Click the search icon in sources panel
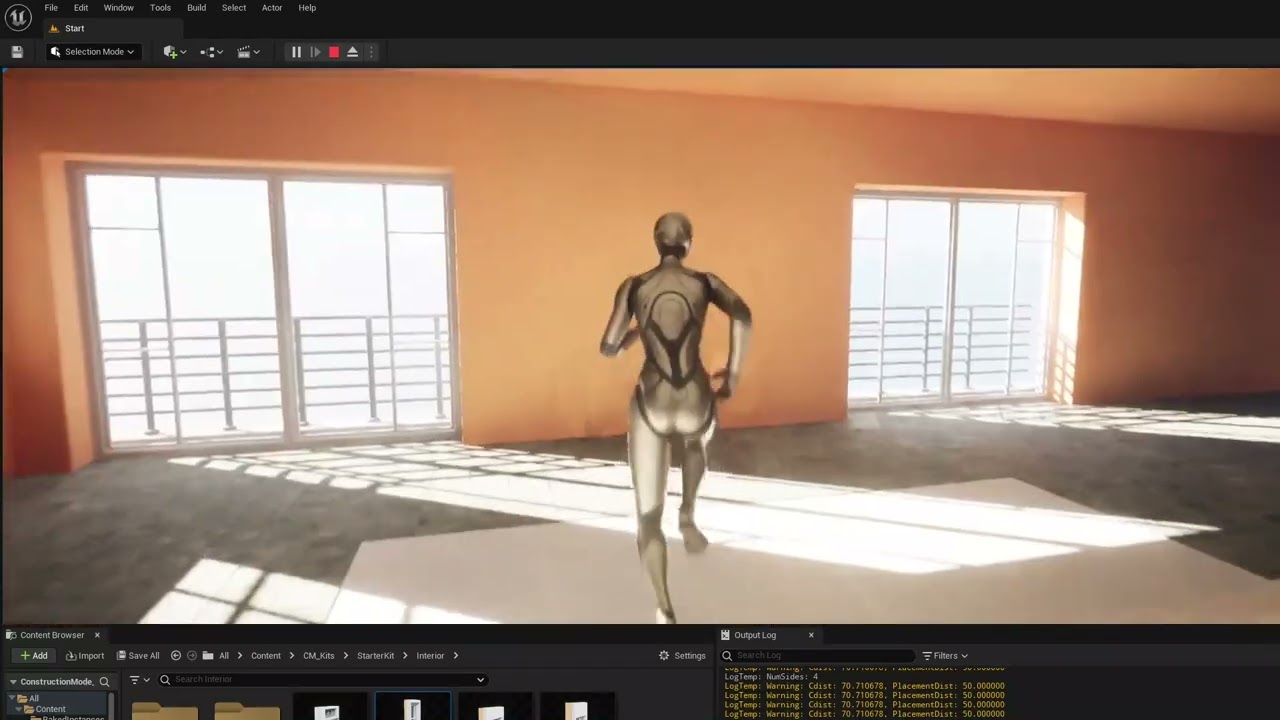Image resolution: width=1280 pixels, height=720 pixels. [104, 682]
